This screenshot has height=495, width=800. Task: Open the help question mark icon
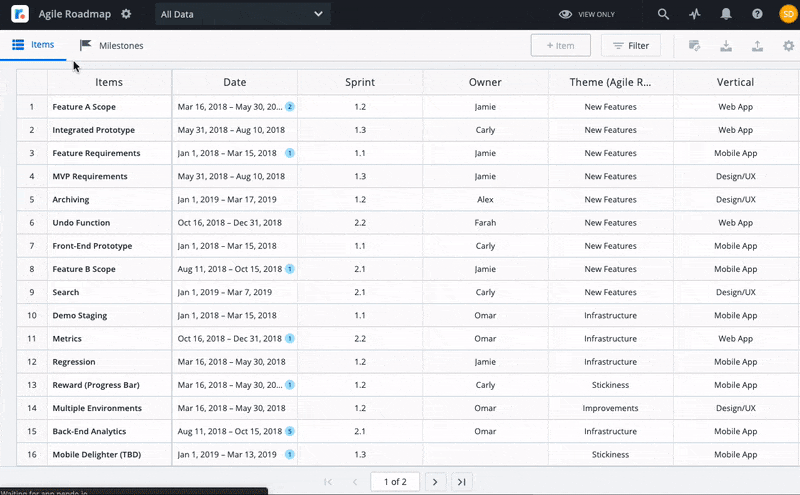coord(757,14)
